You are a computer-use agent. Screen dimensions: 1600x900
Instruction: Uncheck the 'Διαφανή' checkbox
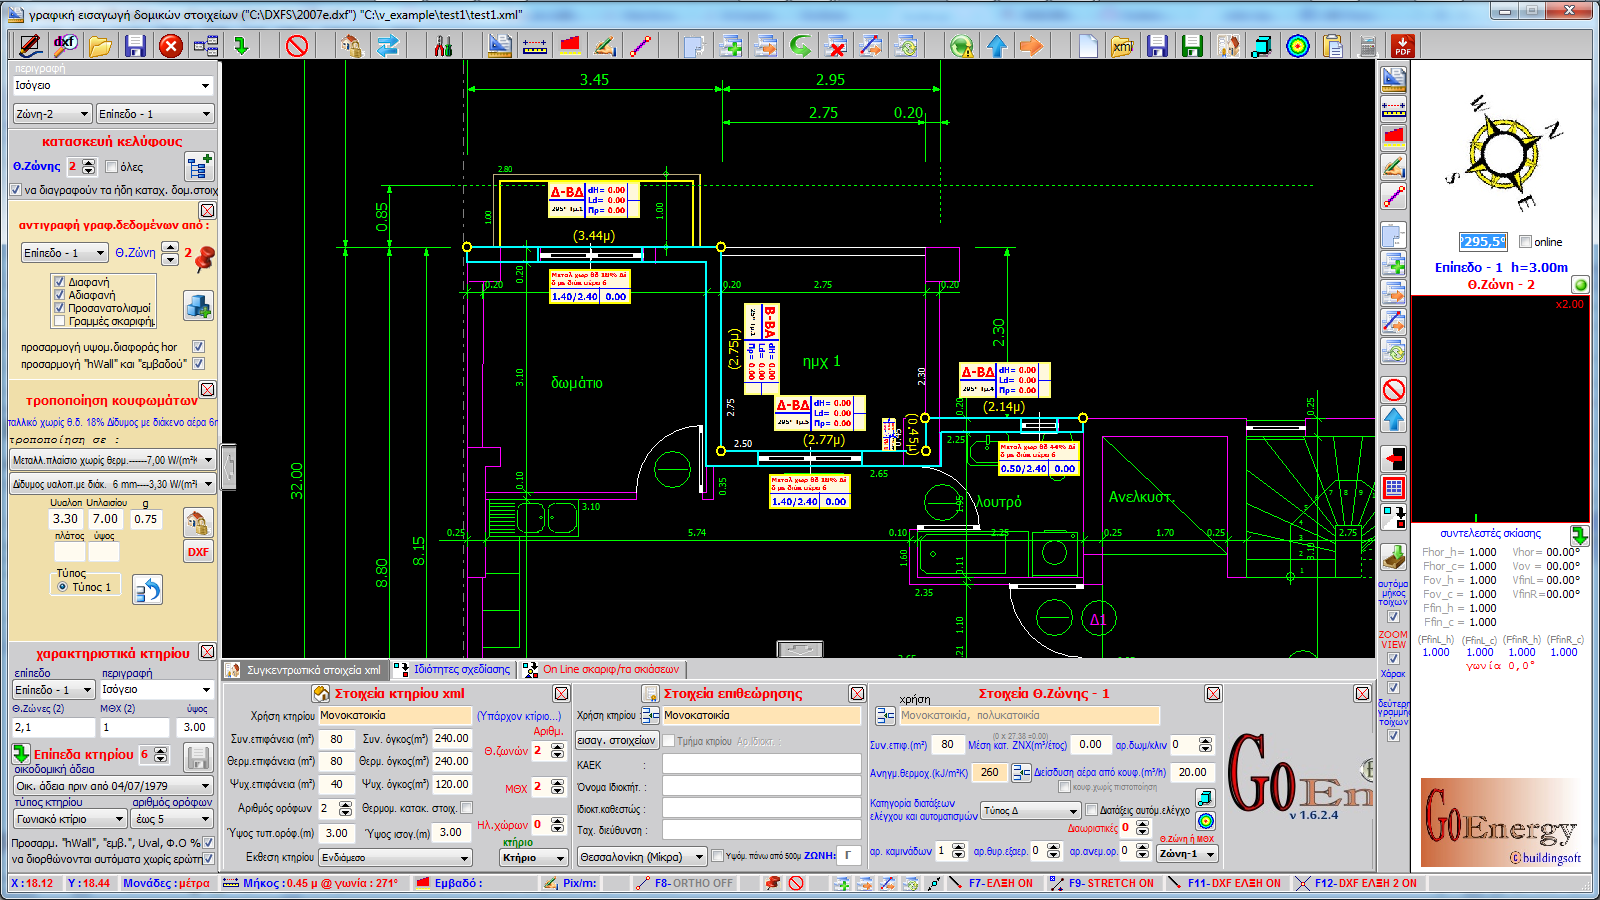click(x=60, y=282)
